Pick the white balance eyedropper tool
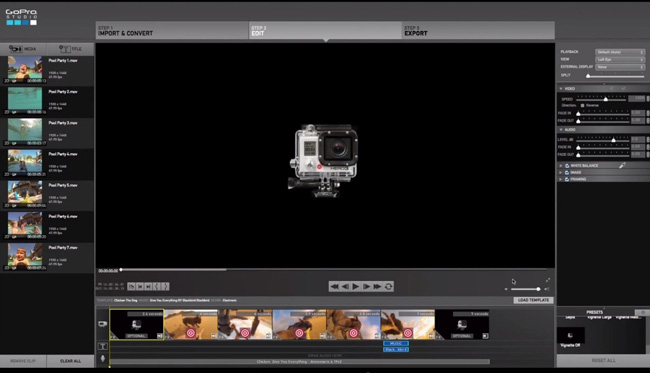This screenshot has height=373, width=650. coord(622,165)
